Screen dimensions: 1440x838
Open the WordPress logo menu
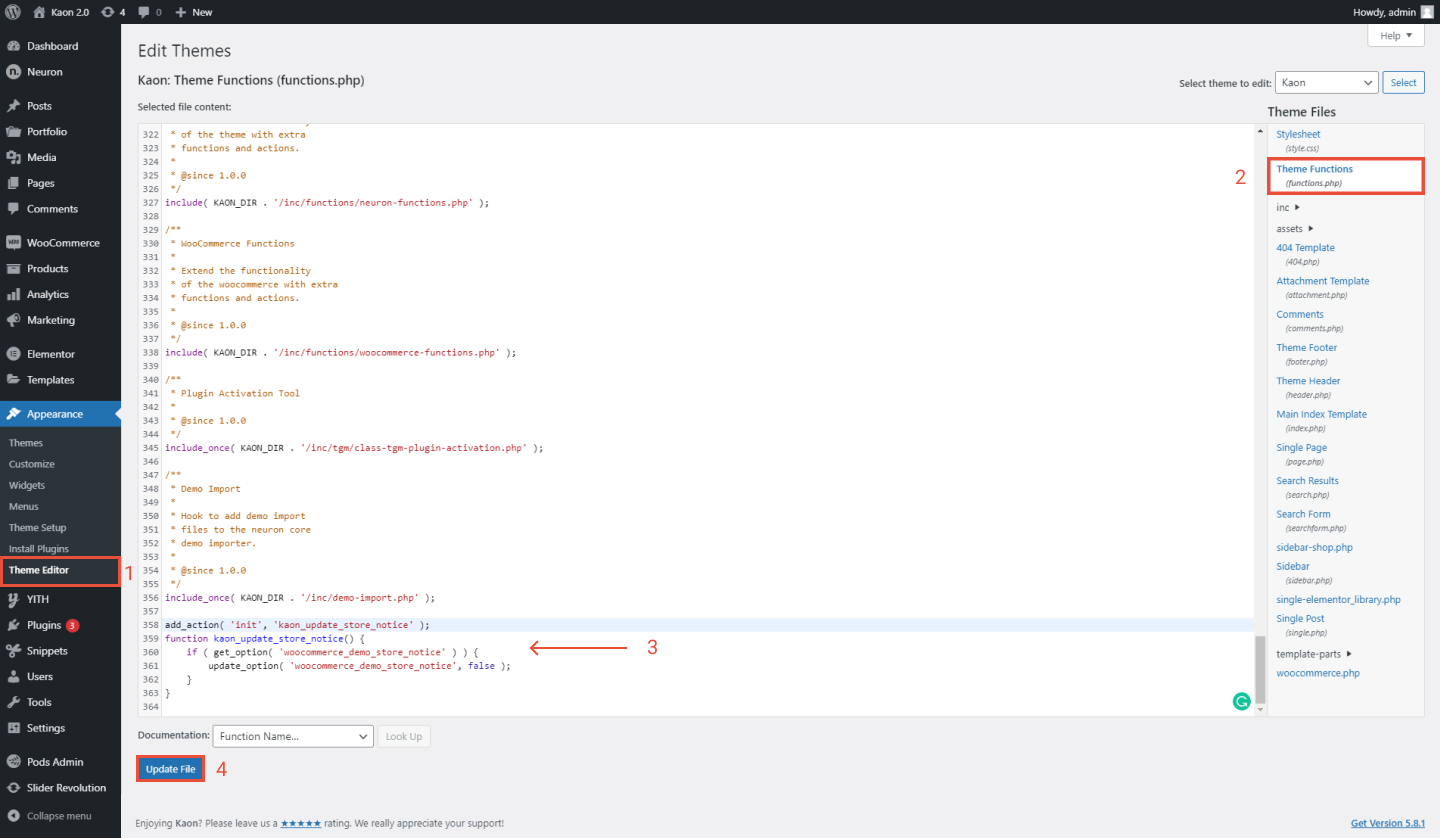click(13, 12)
